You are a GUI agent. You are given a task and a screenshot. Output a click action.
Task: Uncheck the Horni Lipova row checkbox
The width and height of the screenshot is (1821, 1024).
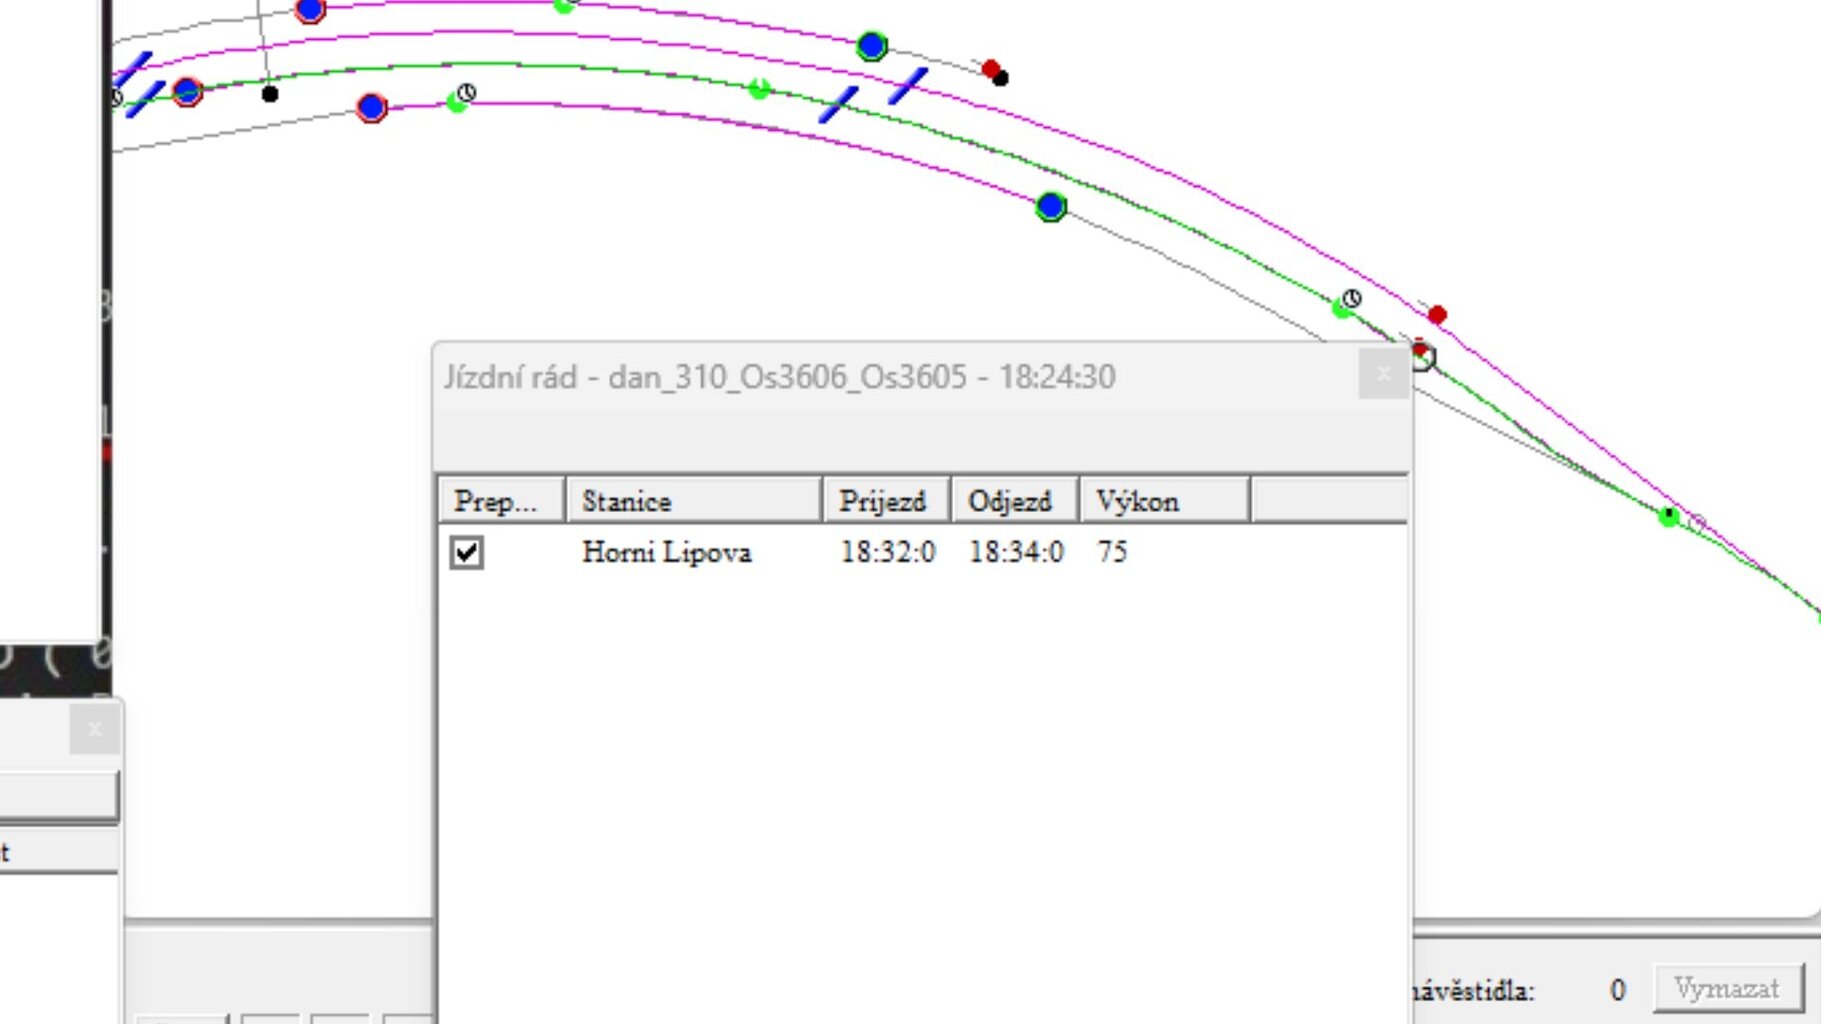pyautogui.click(x=466, y=552)
